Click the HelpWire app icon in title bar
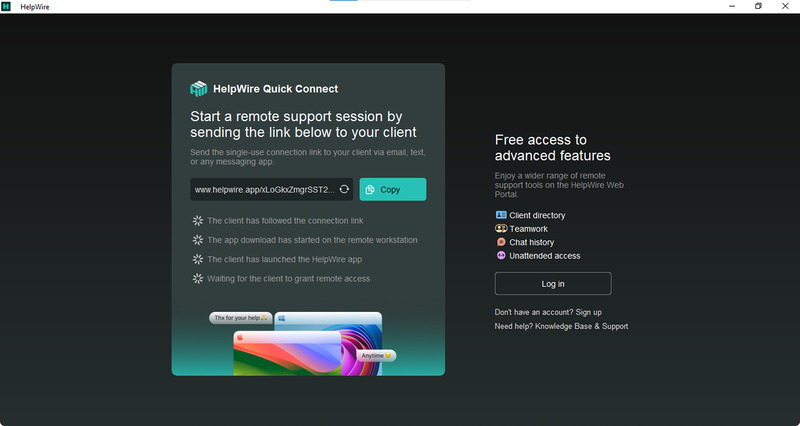Viewport: 800px width, 426px height. pyautogui.click(x=7, y=6)
